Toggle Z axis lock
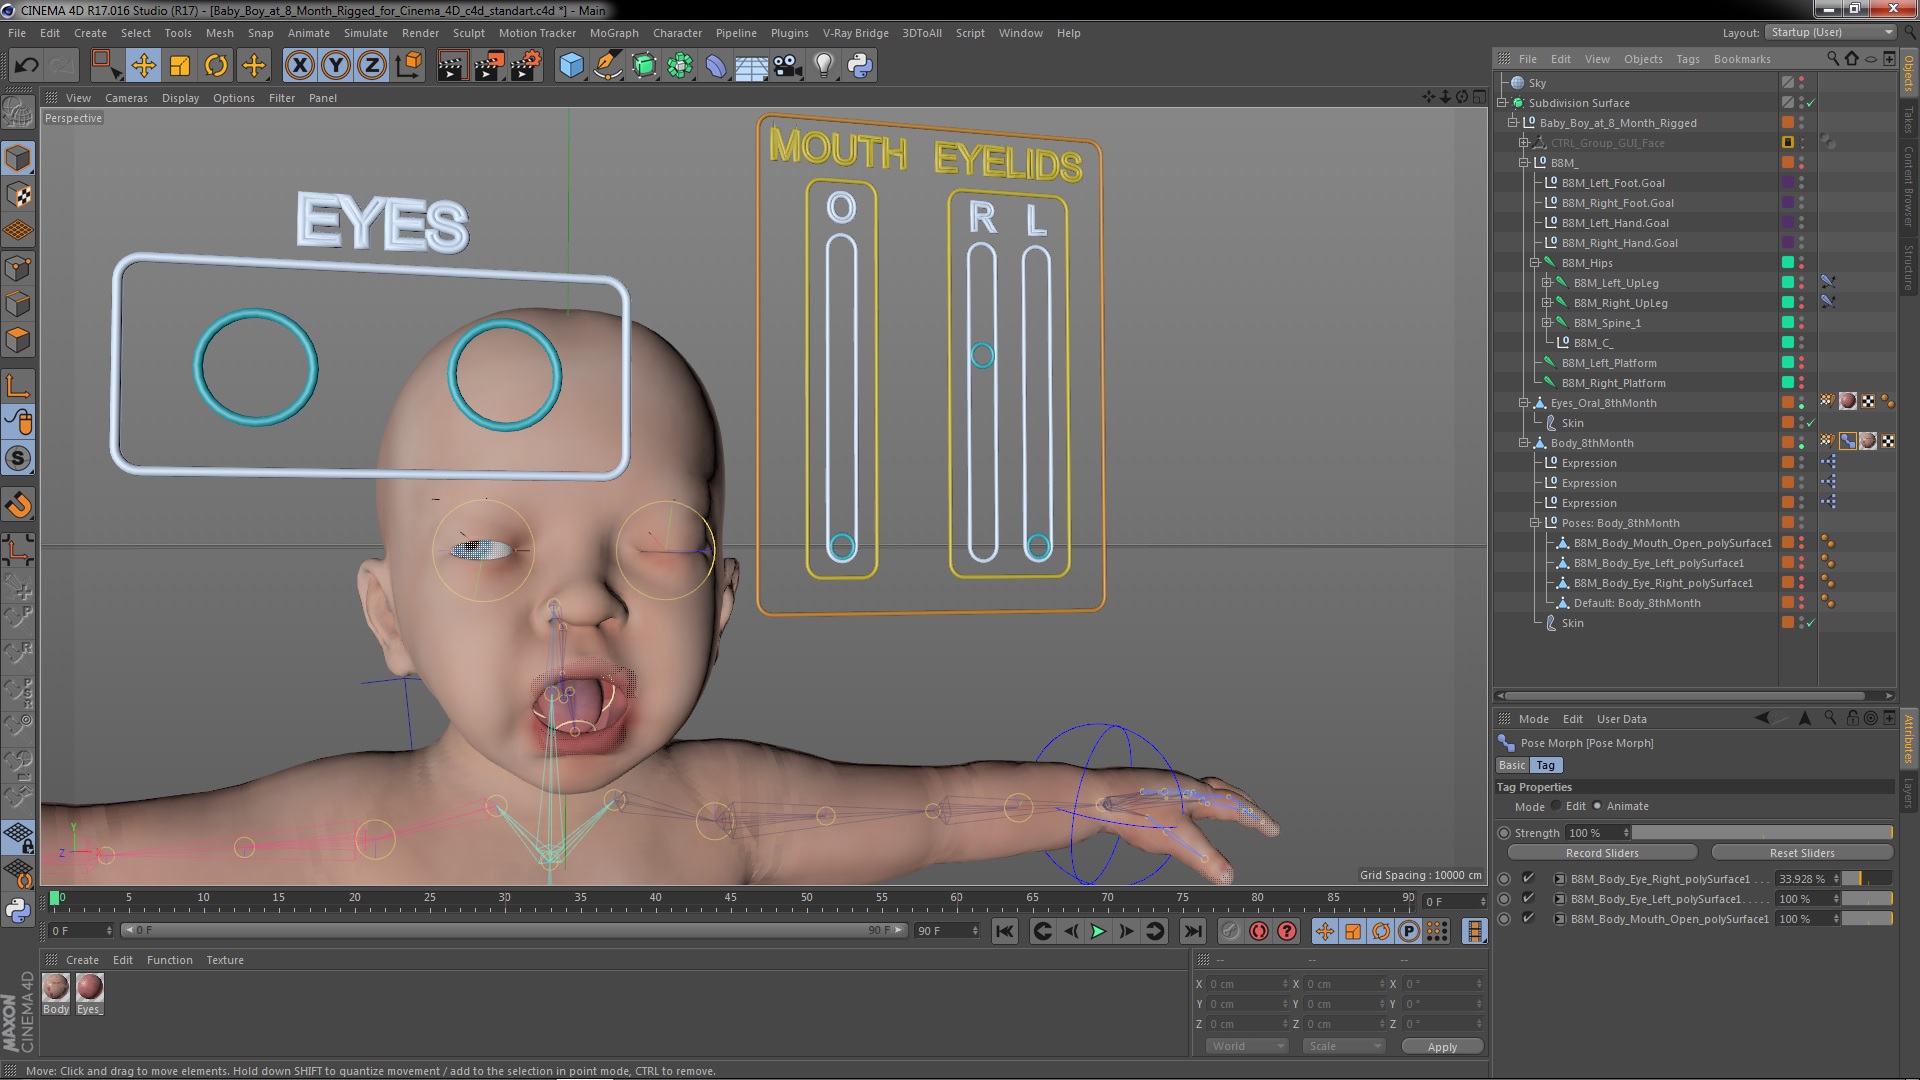The width and height of the screenshot is (1920, 1080). pos(372,66)
